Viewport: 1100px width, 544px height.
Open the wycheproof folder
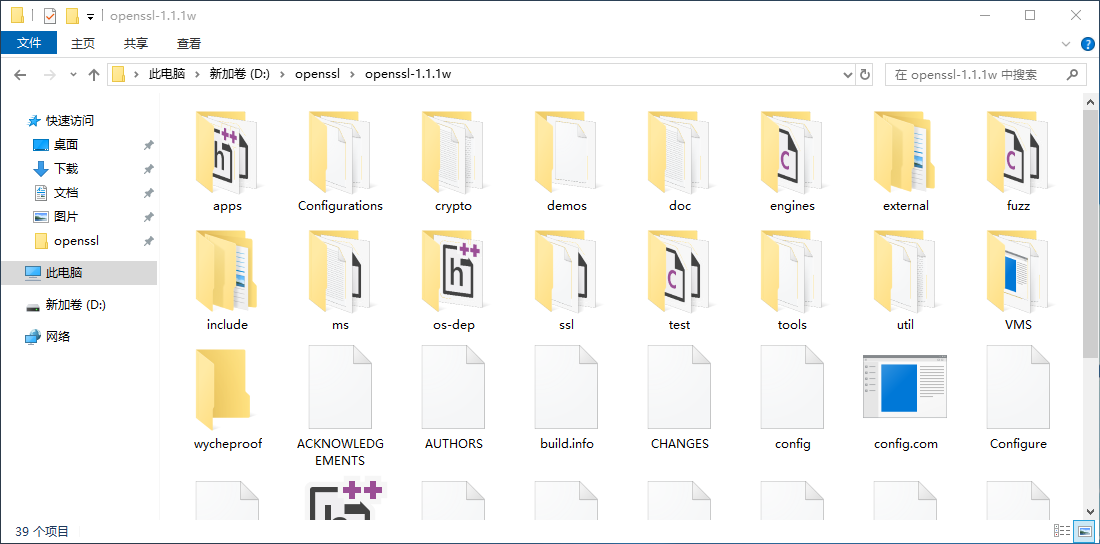click(227, 395)
